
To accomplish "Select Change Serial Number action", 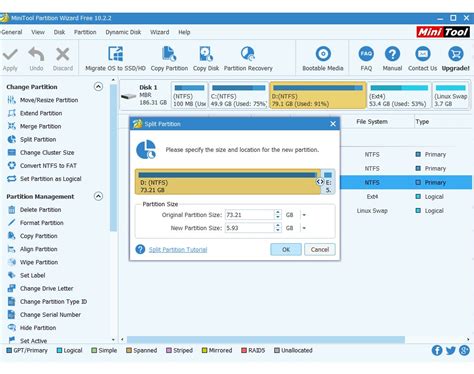I will pos(44,315).
